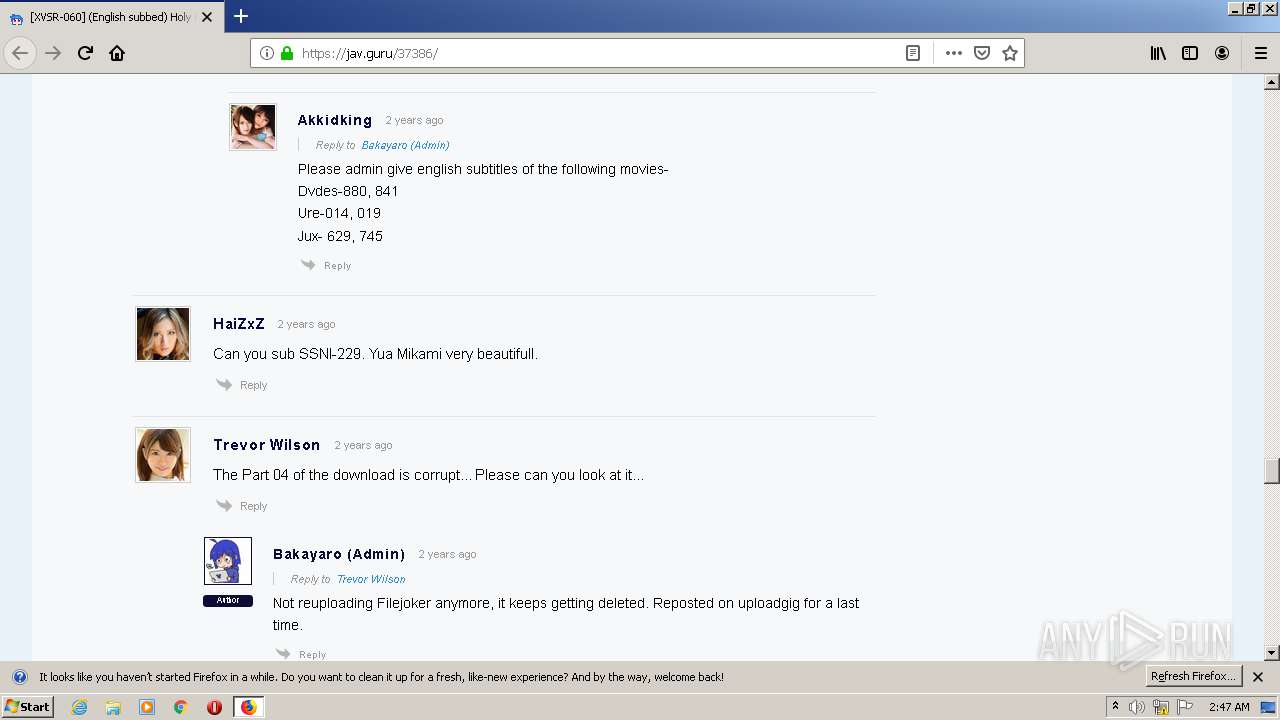Launch Google Chrome from the taskbar

tap(181, 707)
